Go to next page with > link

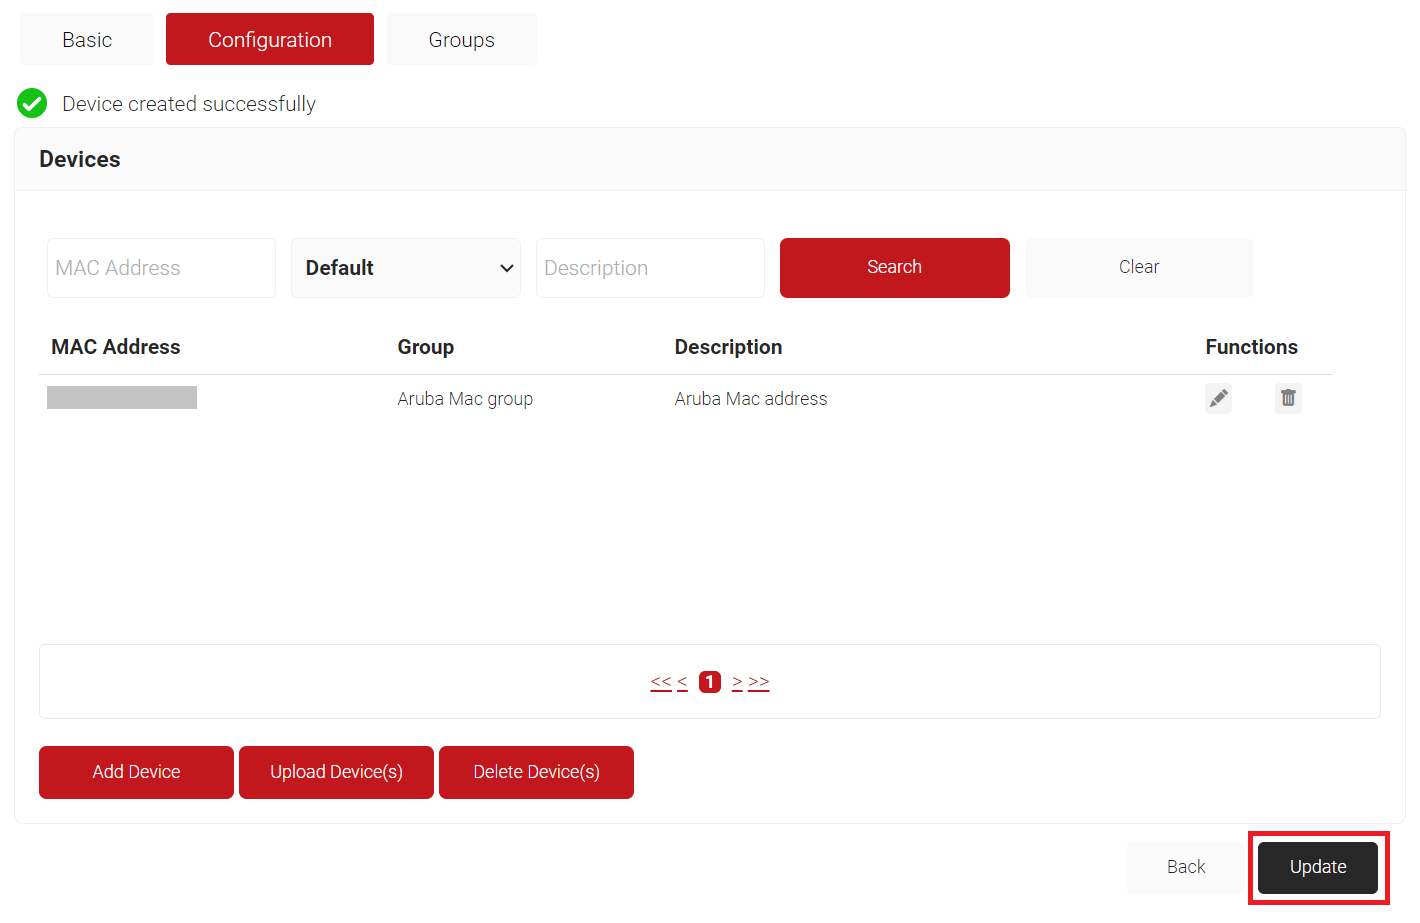point(737,682)
